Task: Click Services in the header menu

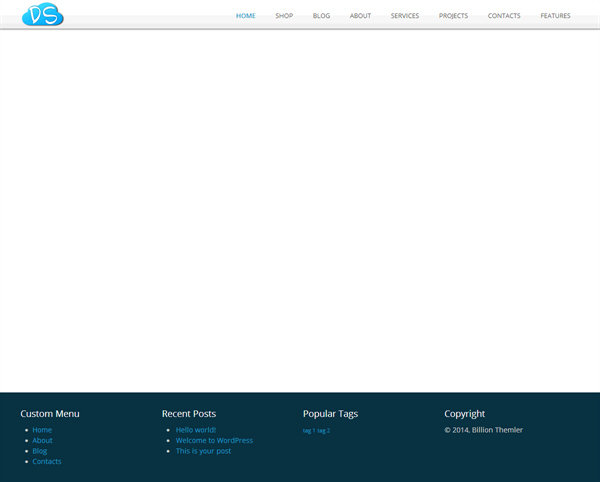Action: (x=405, y=16)
